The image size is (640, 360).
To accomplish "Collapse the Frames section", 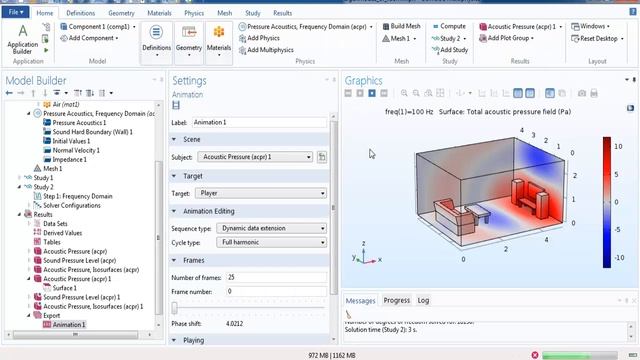I will point(174,260).
